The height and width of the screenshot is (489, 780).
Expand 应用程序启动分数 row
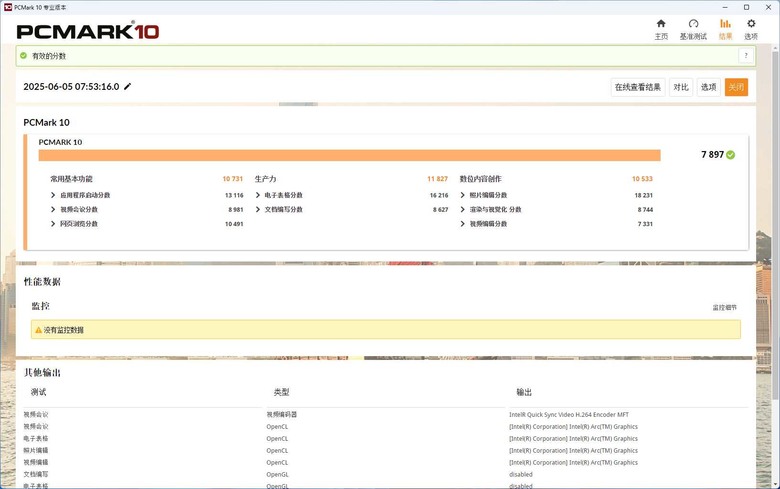53,195
